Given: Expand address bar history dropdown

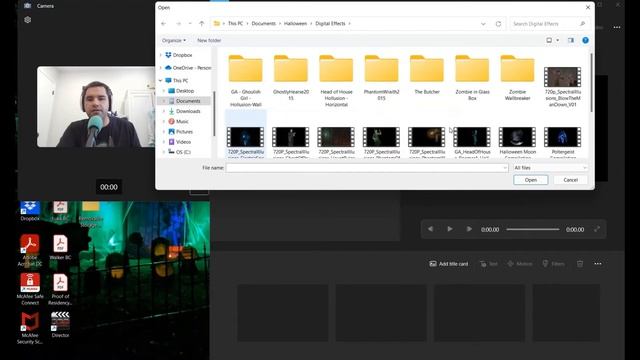Looking at the screenshot, I should pyautogui.click(x=483, y=24).
